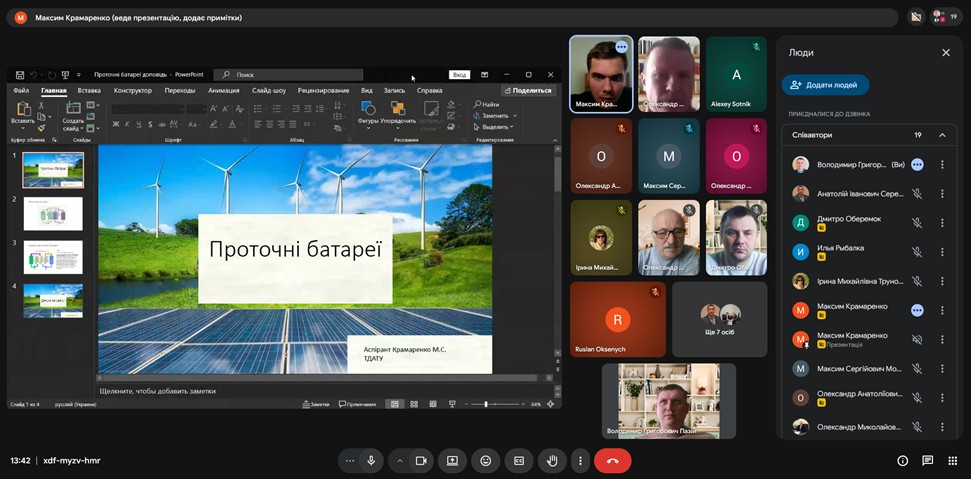The height and width of the screenshot is (479, 971).
Task: Expand video settings arrow beside camera
Action: (x=399, y=461)
